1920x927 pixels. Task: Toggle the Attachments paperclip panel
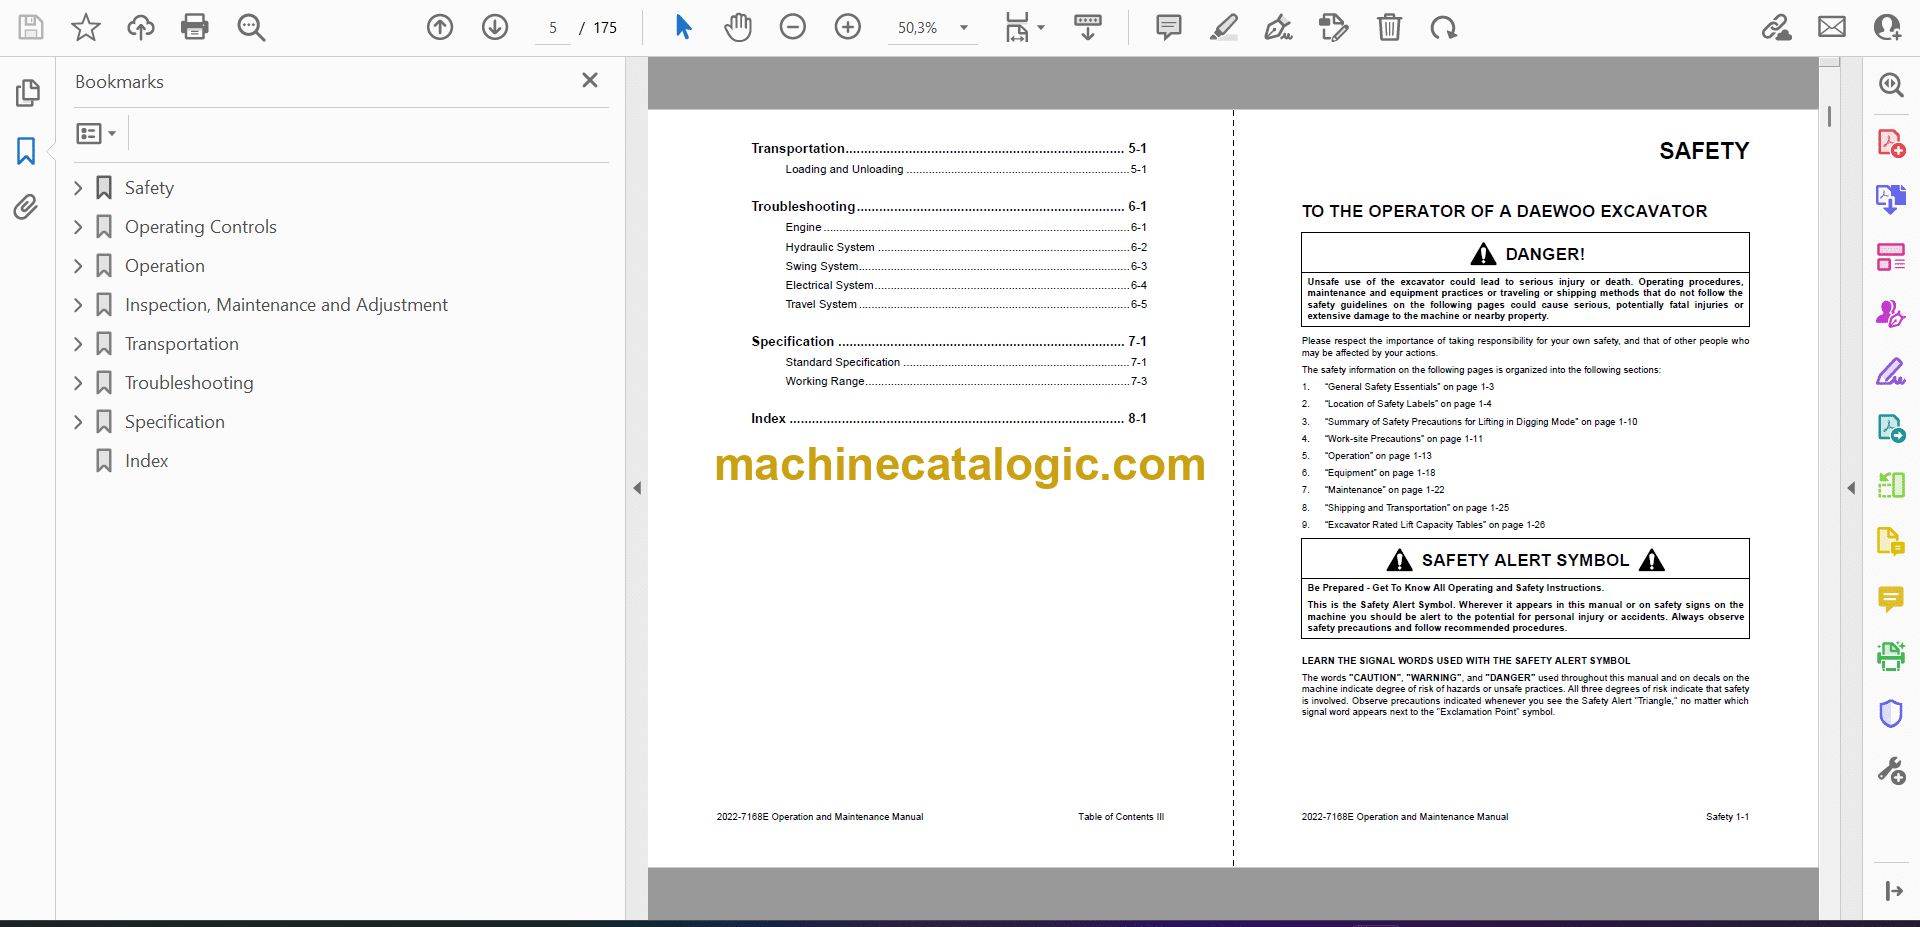click(26, 207)
